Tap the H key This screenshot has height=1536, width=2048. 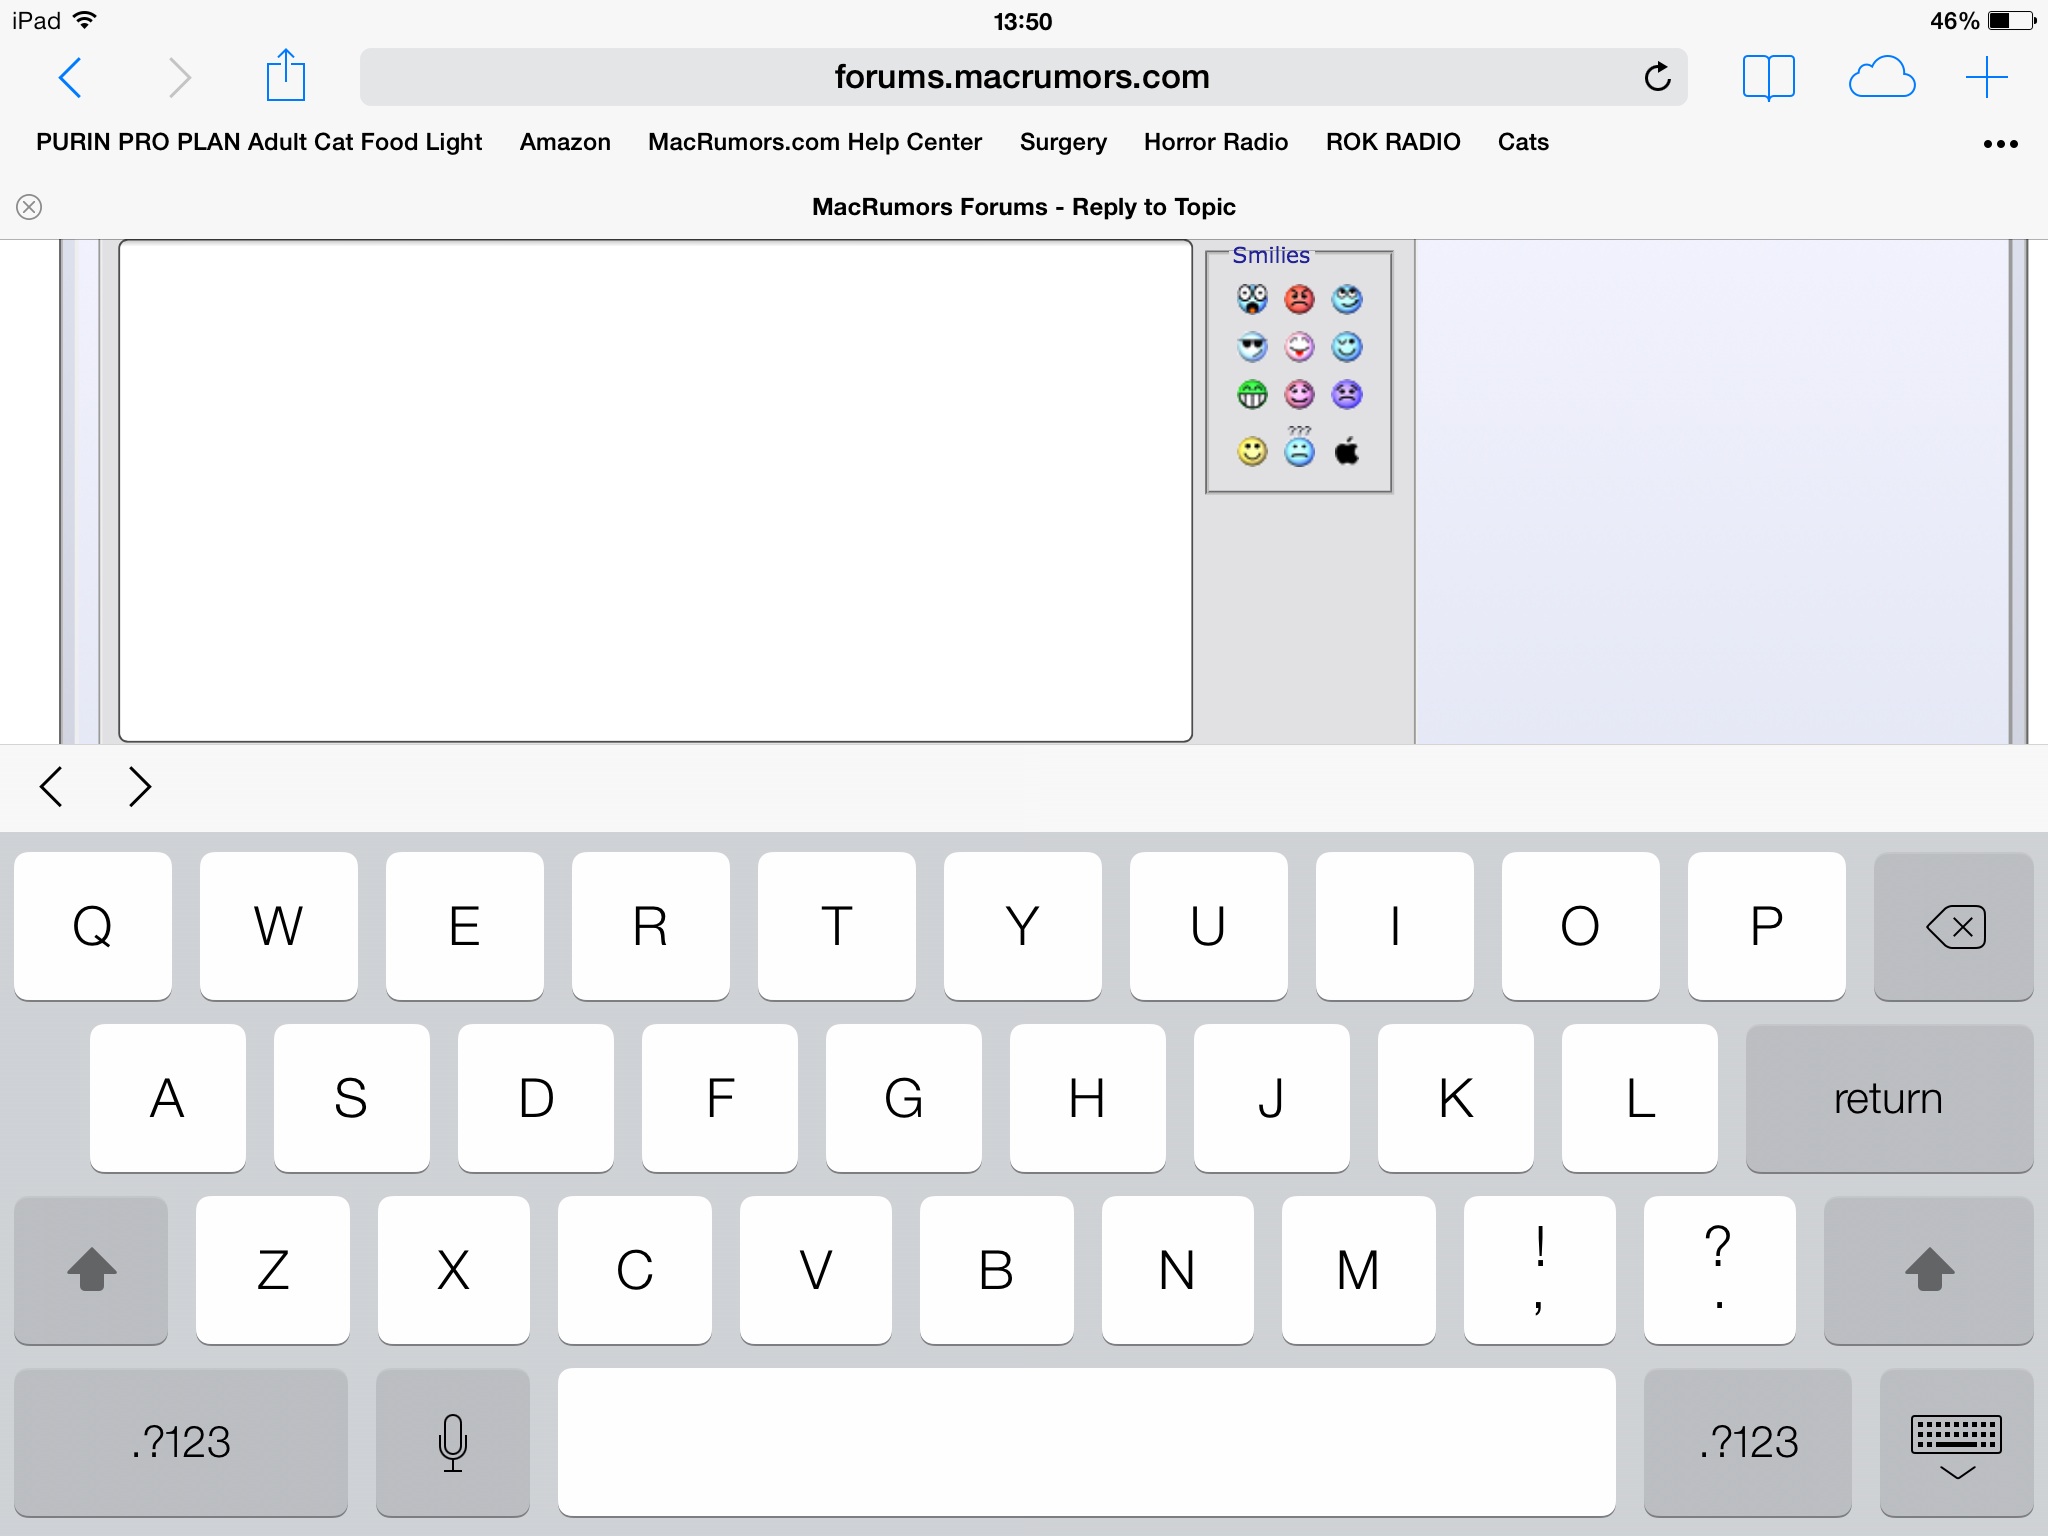1088,1098
